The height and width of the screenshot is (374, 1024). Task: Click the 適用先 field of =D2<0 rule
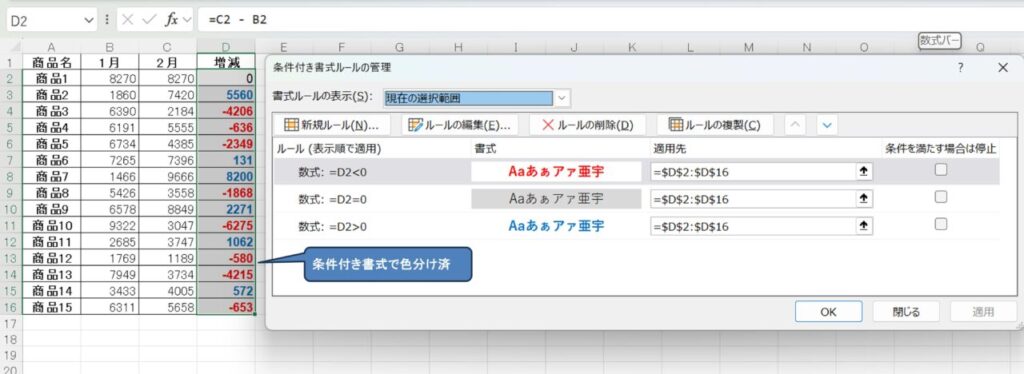[754, 172]
